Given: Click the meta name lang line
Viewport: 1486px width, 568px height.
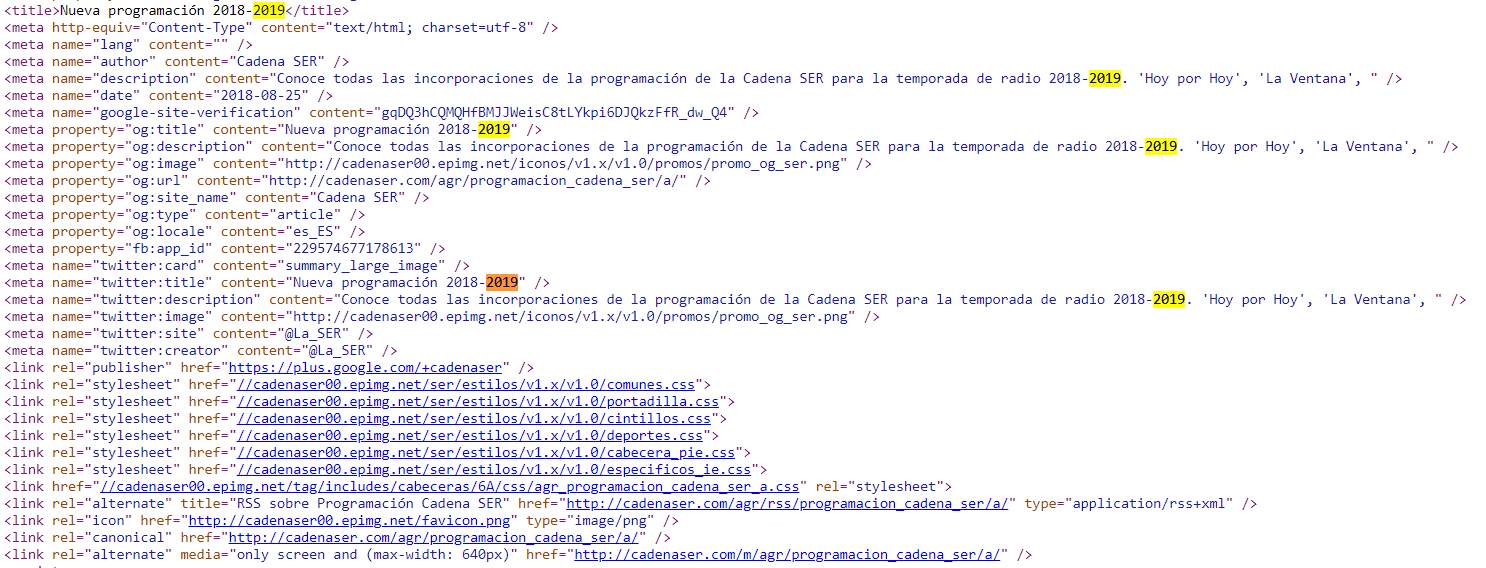Looking at the screenshot, I should 129,44.
